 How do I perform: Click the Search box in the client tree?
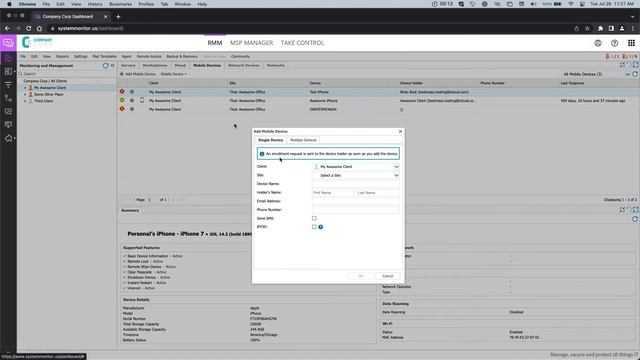pos(67,74)
